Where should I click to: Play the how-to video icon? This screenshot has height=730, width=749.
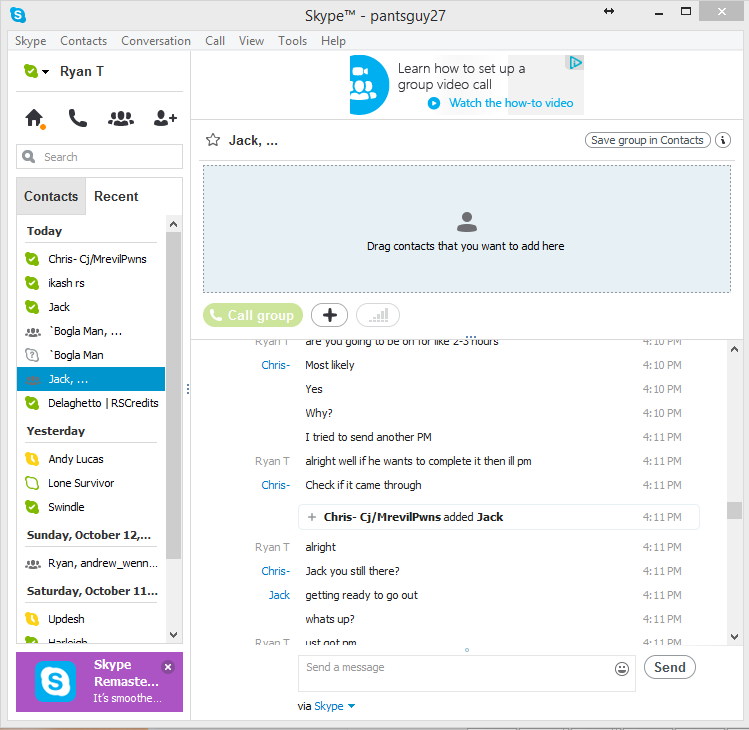coord(434,103)
